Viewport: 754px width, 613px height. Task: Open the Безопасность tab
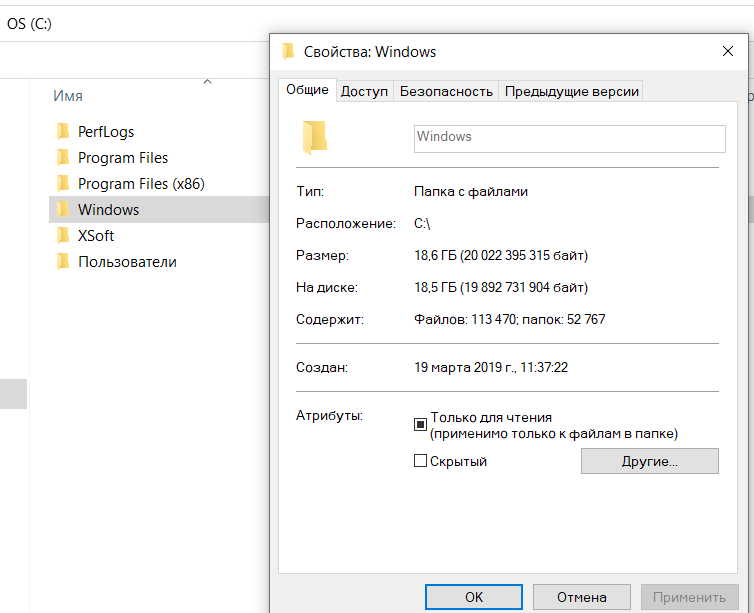coord(446,91)
